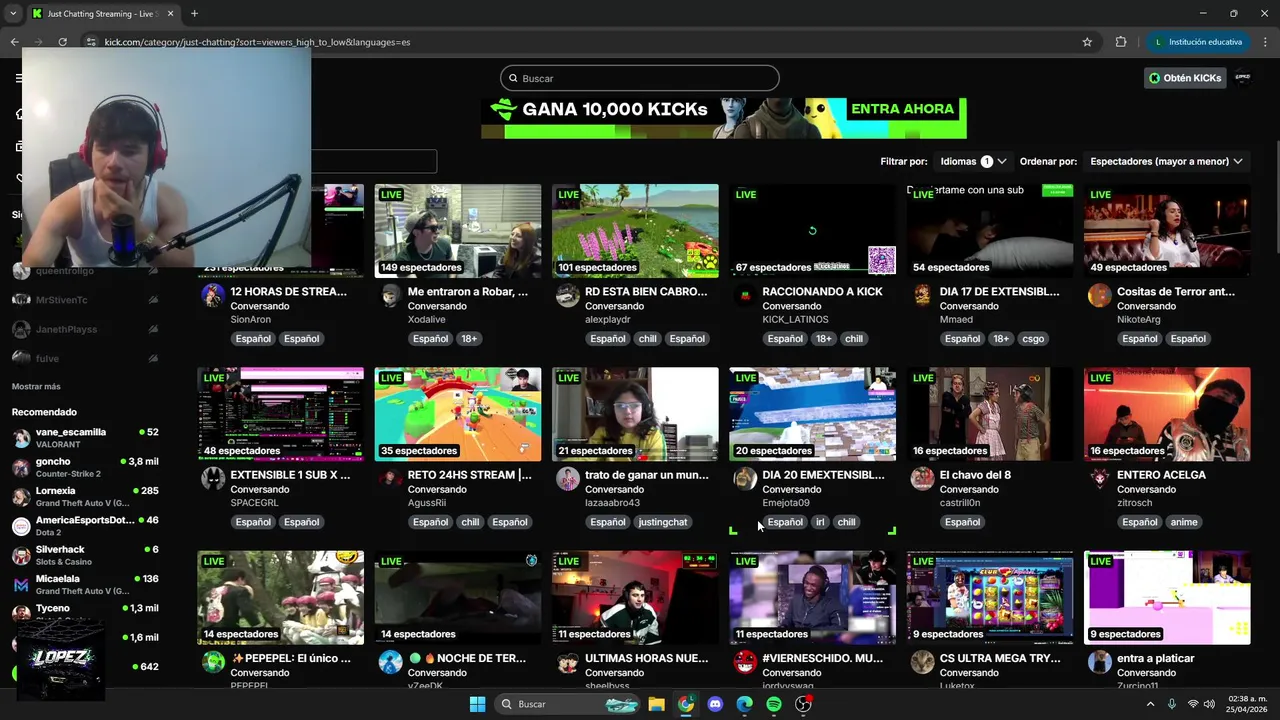Open followed channel MrStivenTc

click(x=85, y=300)
